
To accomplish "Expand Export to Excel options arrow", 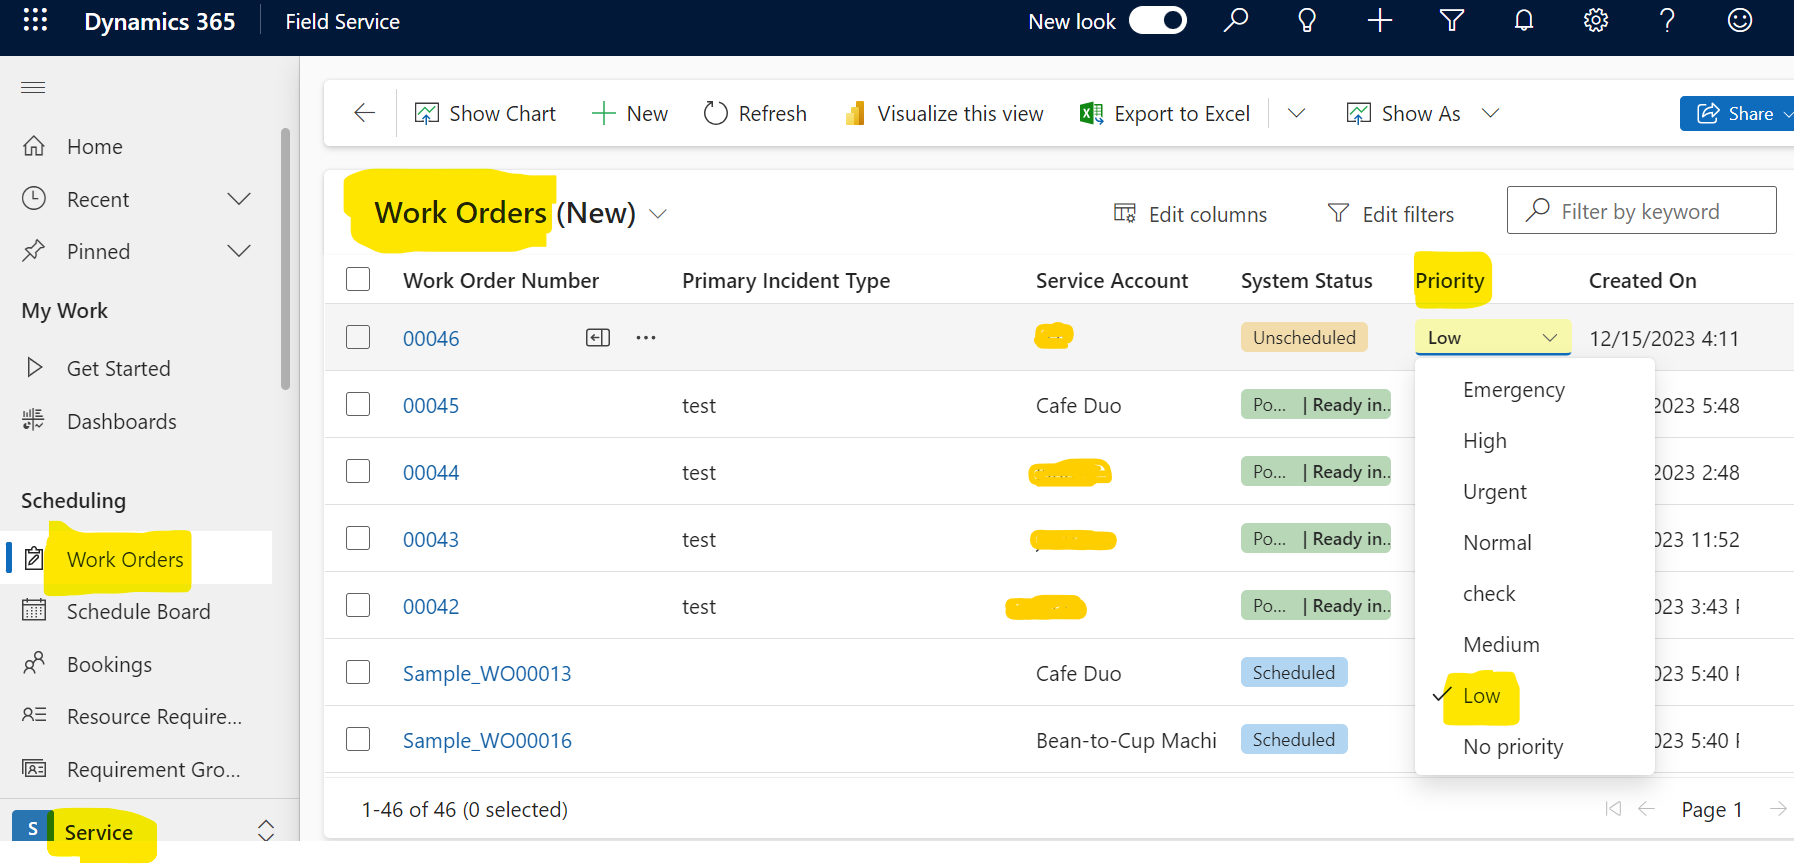I will click(x=1297, y=113).
